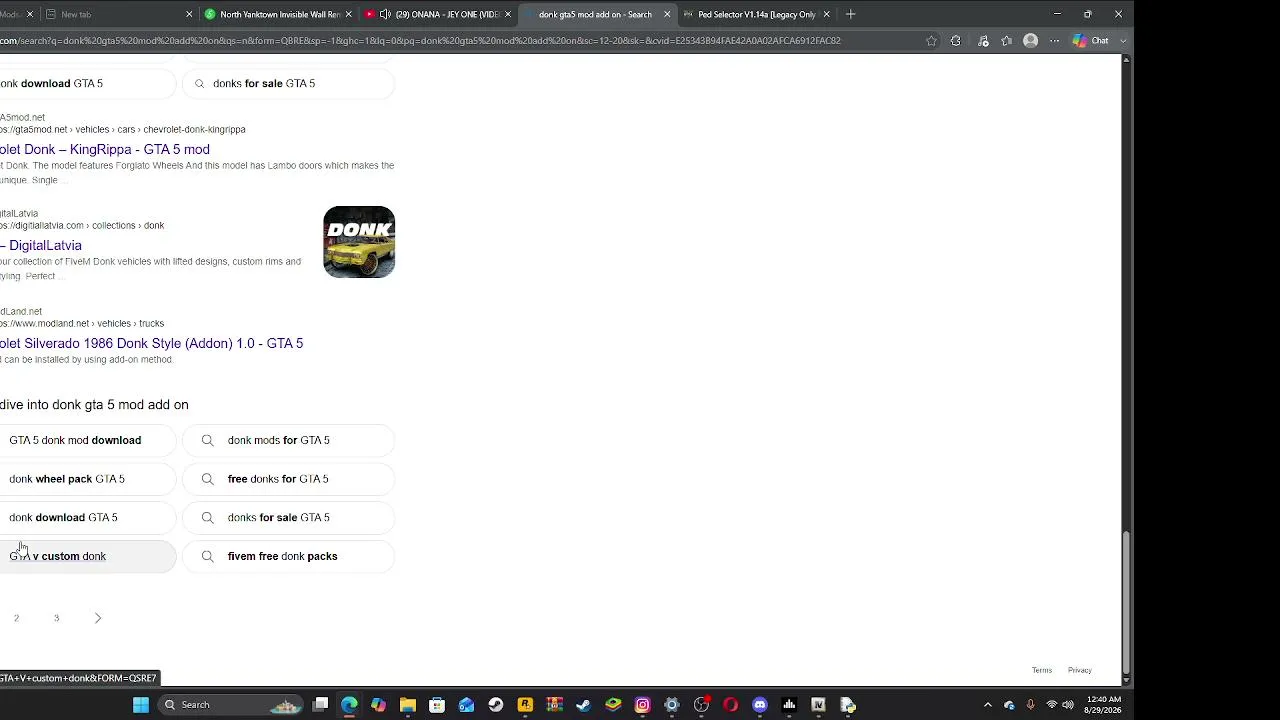The image size is (1280, 720).
Task: Open a new browser tab with plus button
Action: click(850, 14)
